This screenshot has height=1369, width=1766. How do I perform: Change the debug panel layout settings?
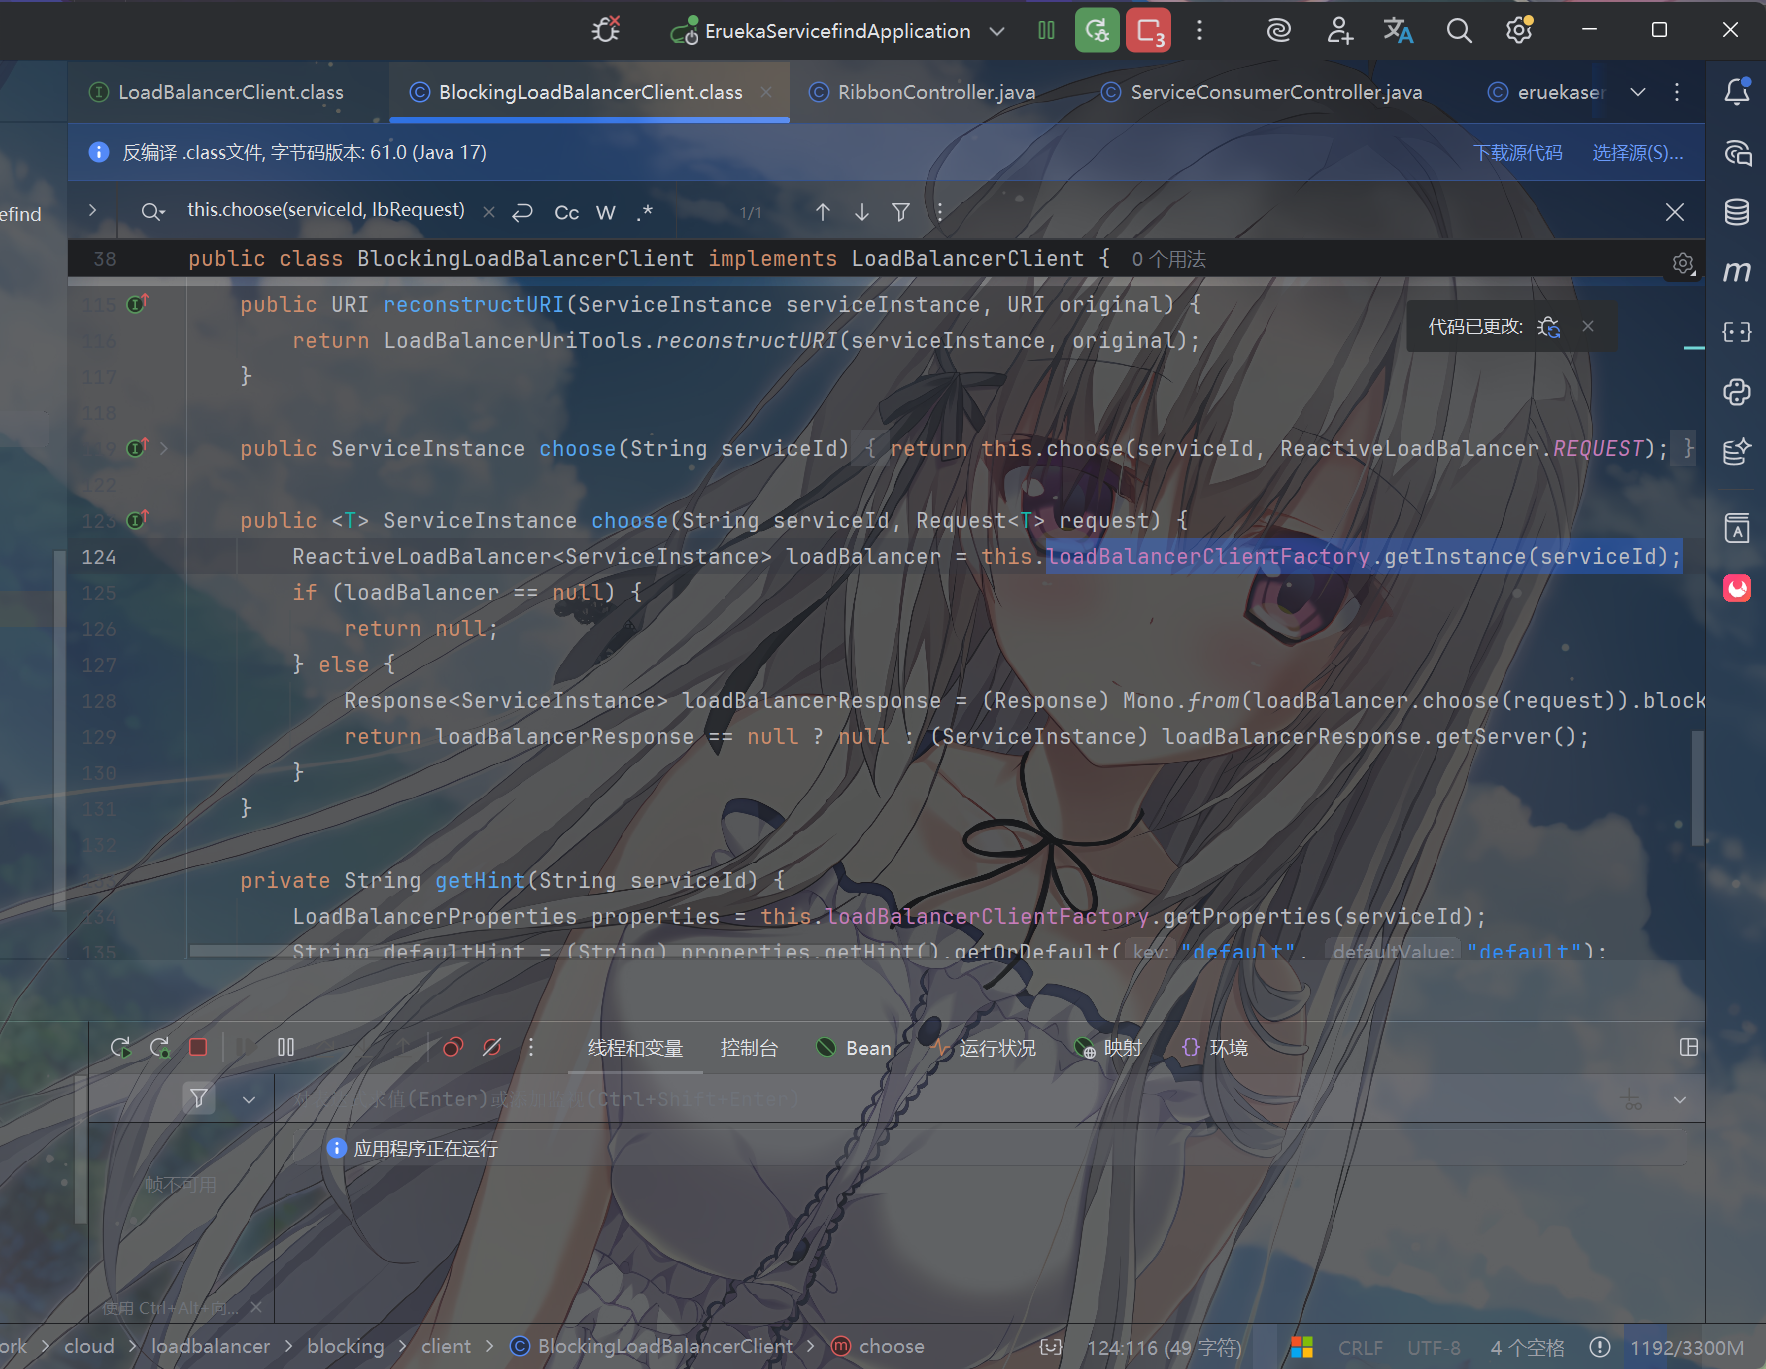point(1689,1047)
